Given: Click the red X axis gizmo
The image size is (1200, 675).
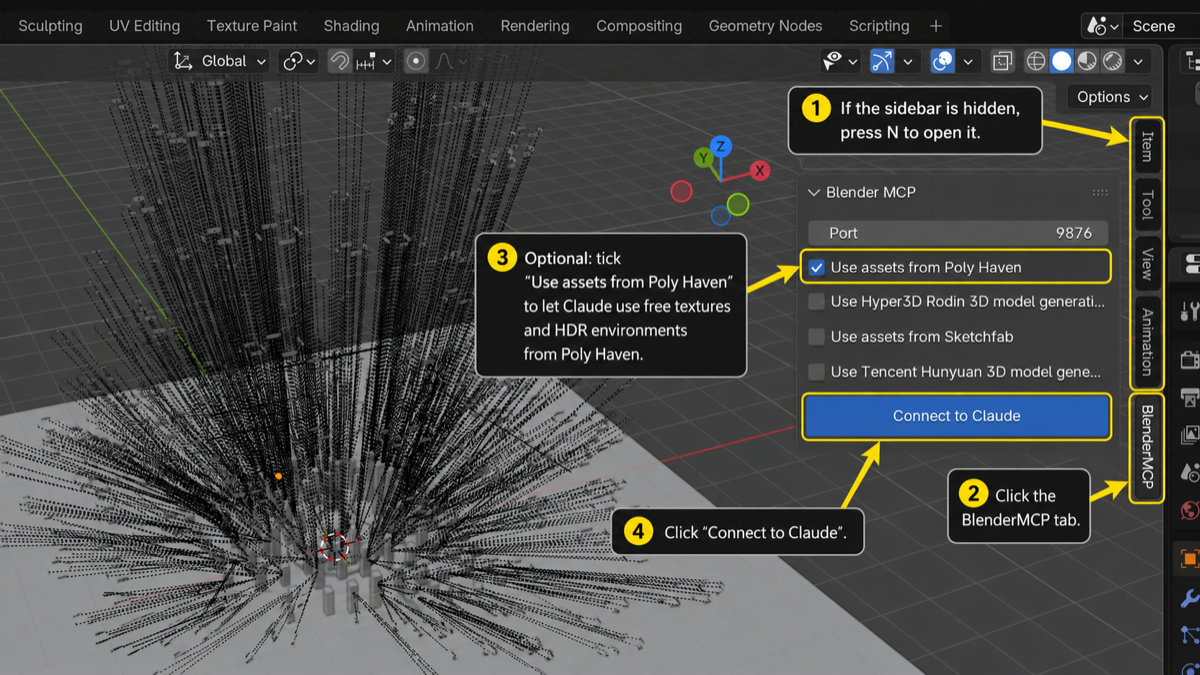Looking at the screenshot, I should coord(760,171).
